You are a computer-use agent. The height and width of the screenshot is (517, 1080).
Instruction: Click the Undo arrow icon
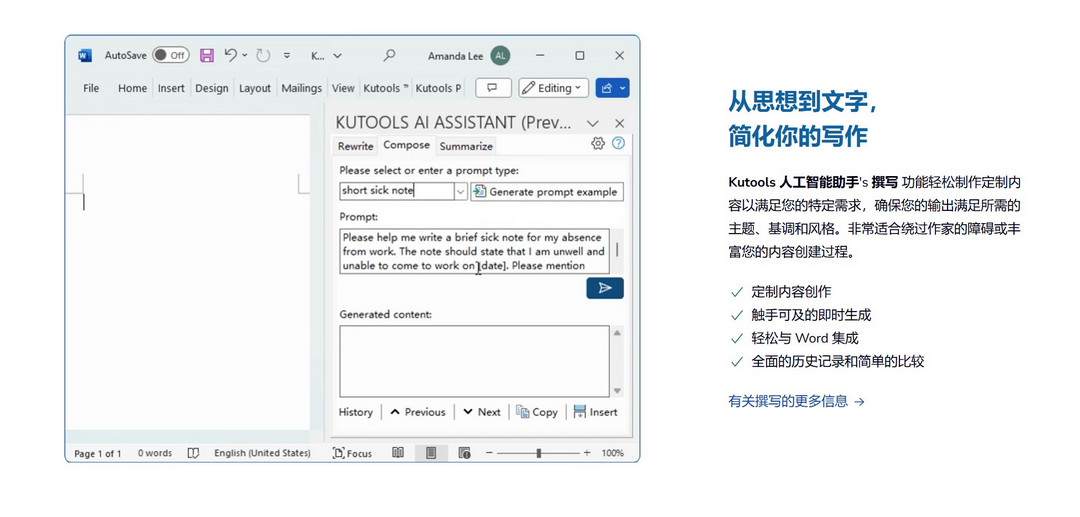pos(231,56)
